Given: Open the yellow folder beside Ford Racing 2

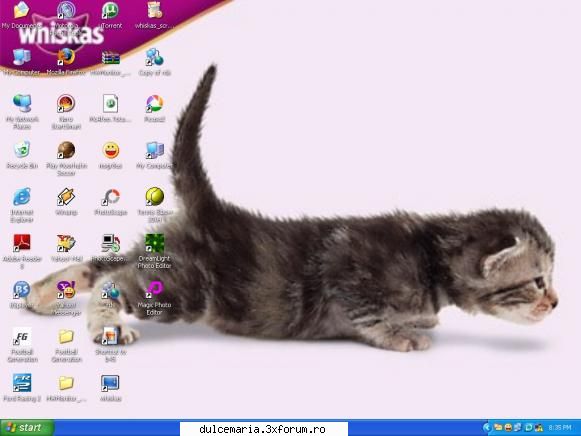Looking at the screenshot, I should pyautogui.click(x=66, y=383).
